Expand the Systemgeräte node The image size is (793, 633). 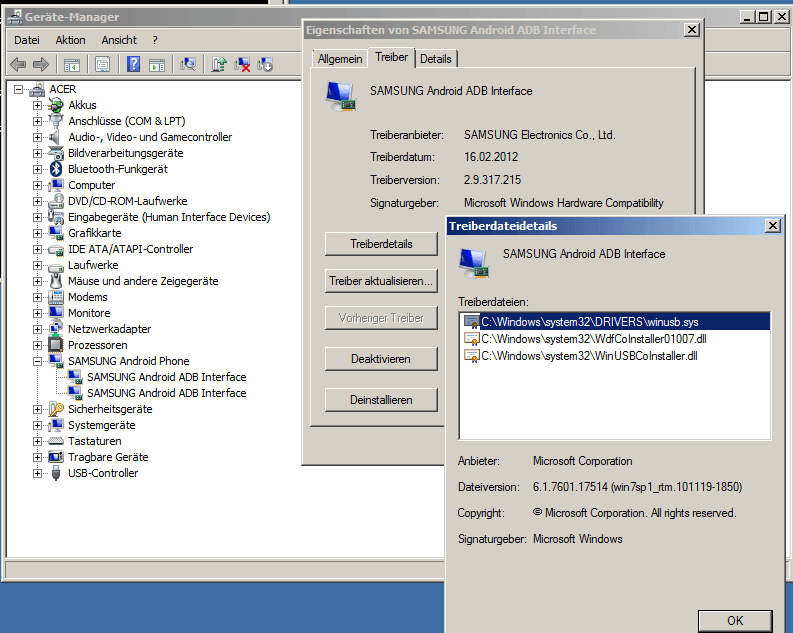click(x=37, y=425)
